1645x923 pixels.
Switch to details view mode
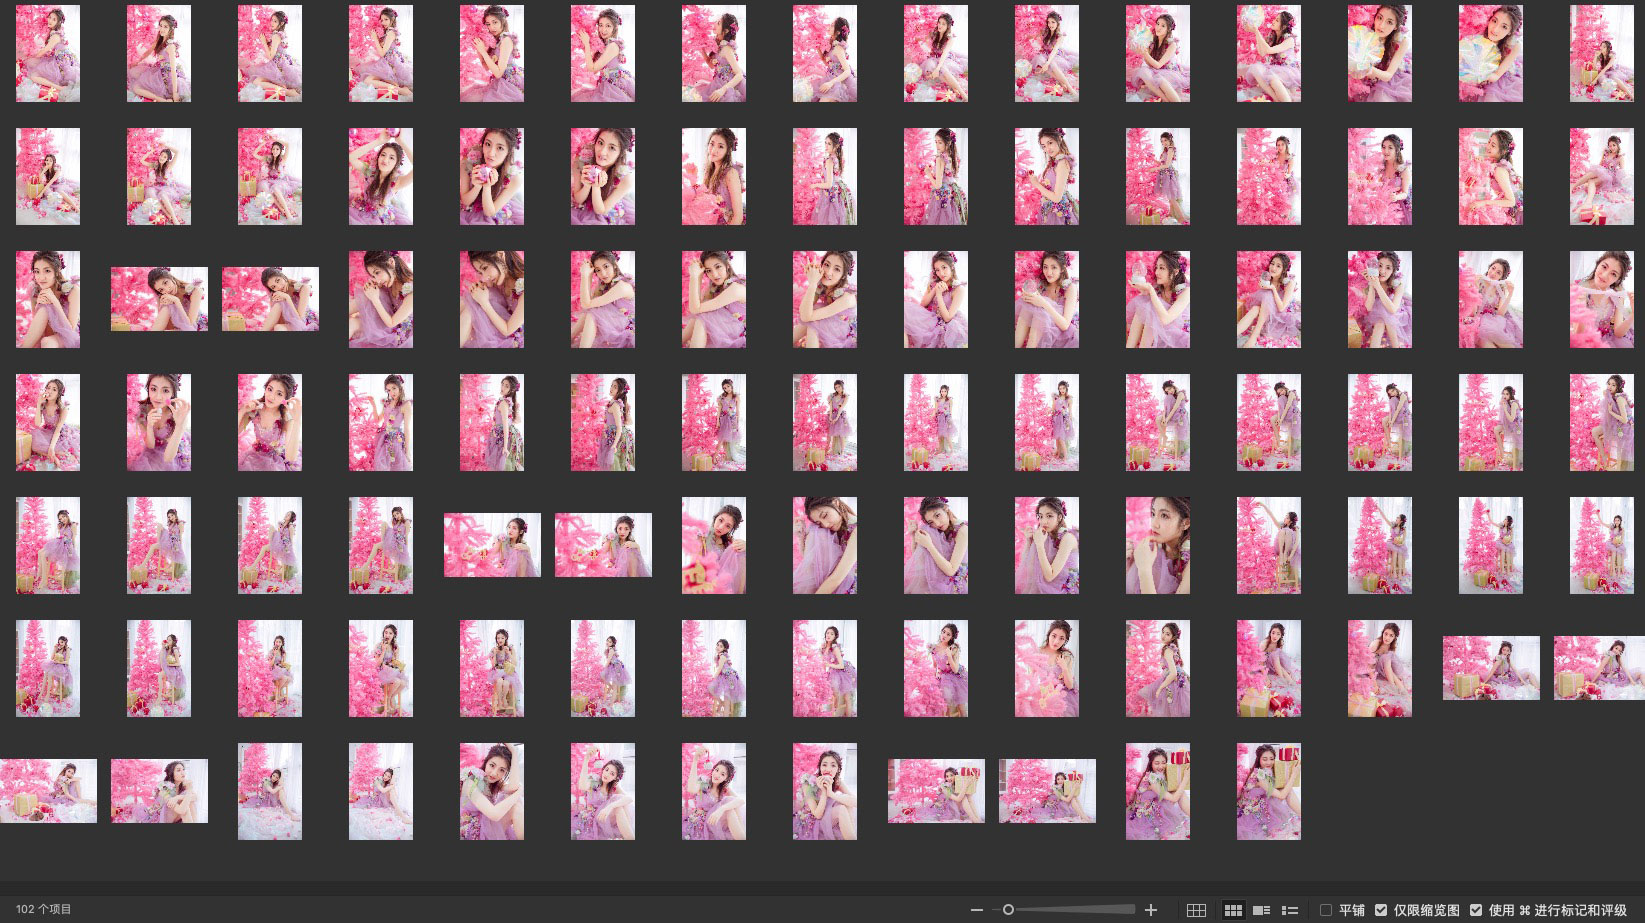pos(1262,910)
